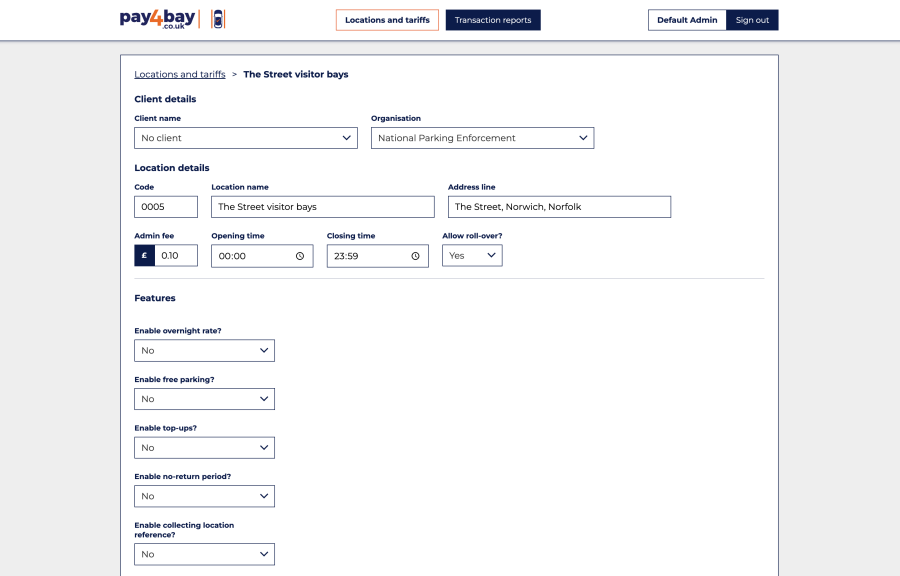Click the 'Allow roll-over?' label
The image size is (900, 576).
point(472,236)
